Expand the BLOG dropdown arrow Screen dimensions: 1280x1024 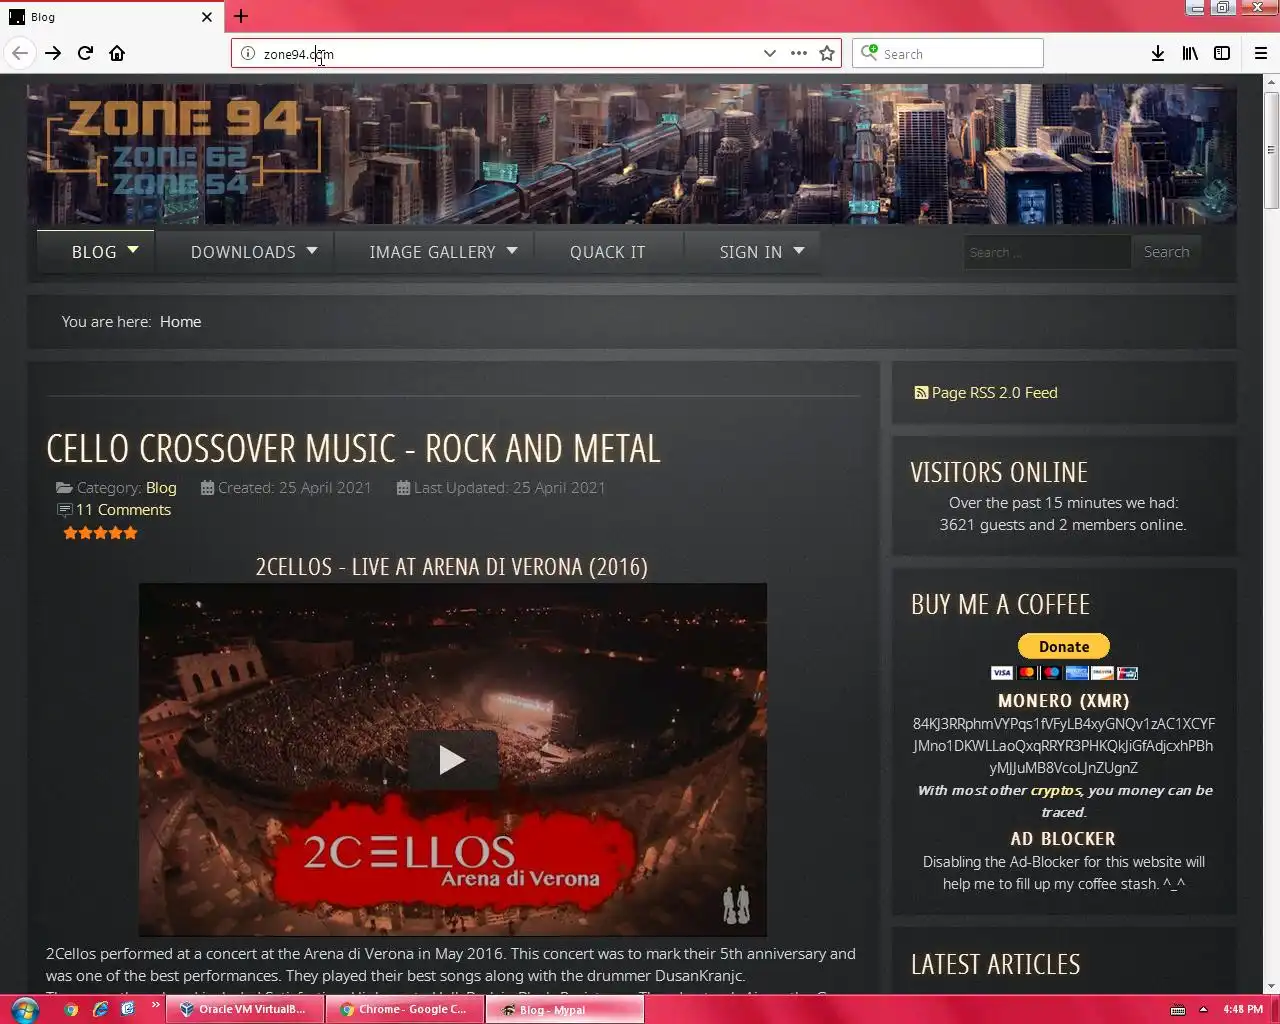[x=133, y=250]
